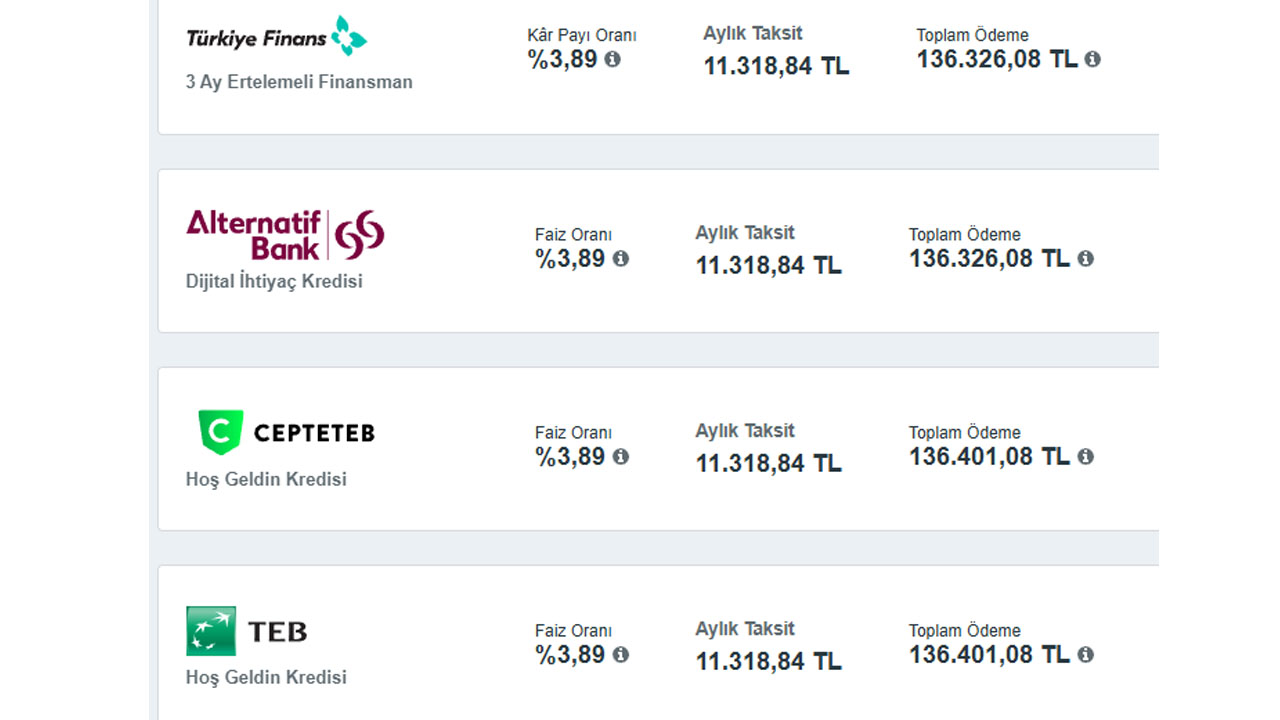
Task: Show info for CEPTETEB 136.401,08 TL total
Action: pyautogui.click(x=1085, y=457)
